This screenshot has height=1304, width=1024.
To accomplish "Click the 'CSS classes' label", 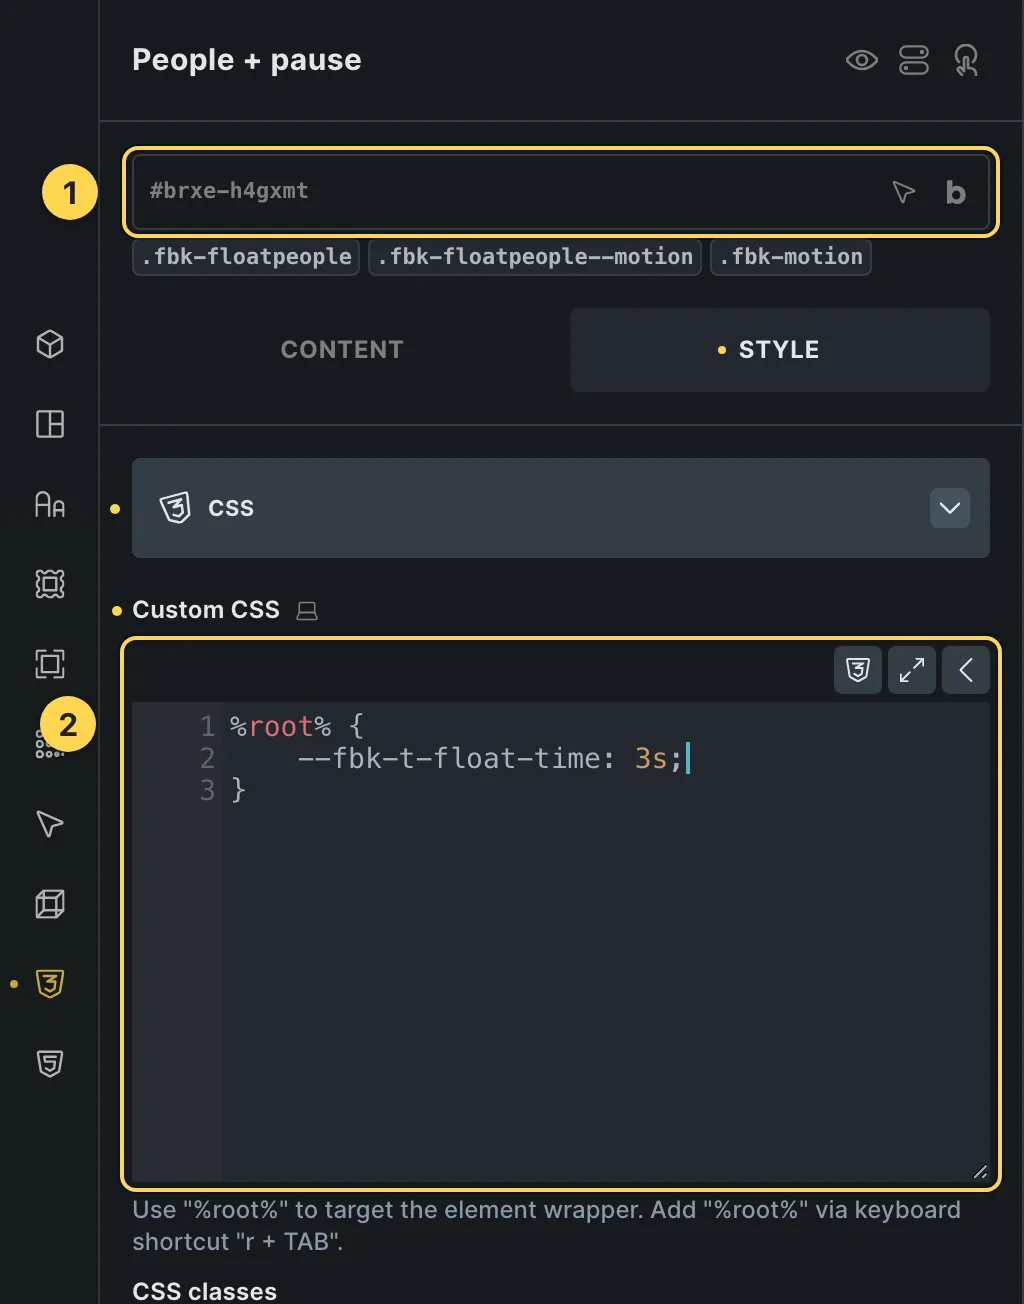I will (204, 1291).
